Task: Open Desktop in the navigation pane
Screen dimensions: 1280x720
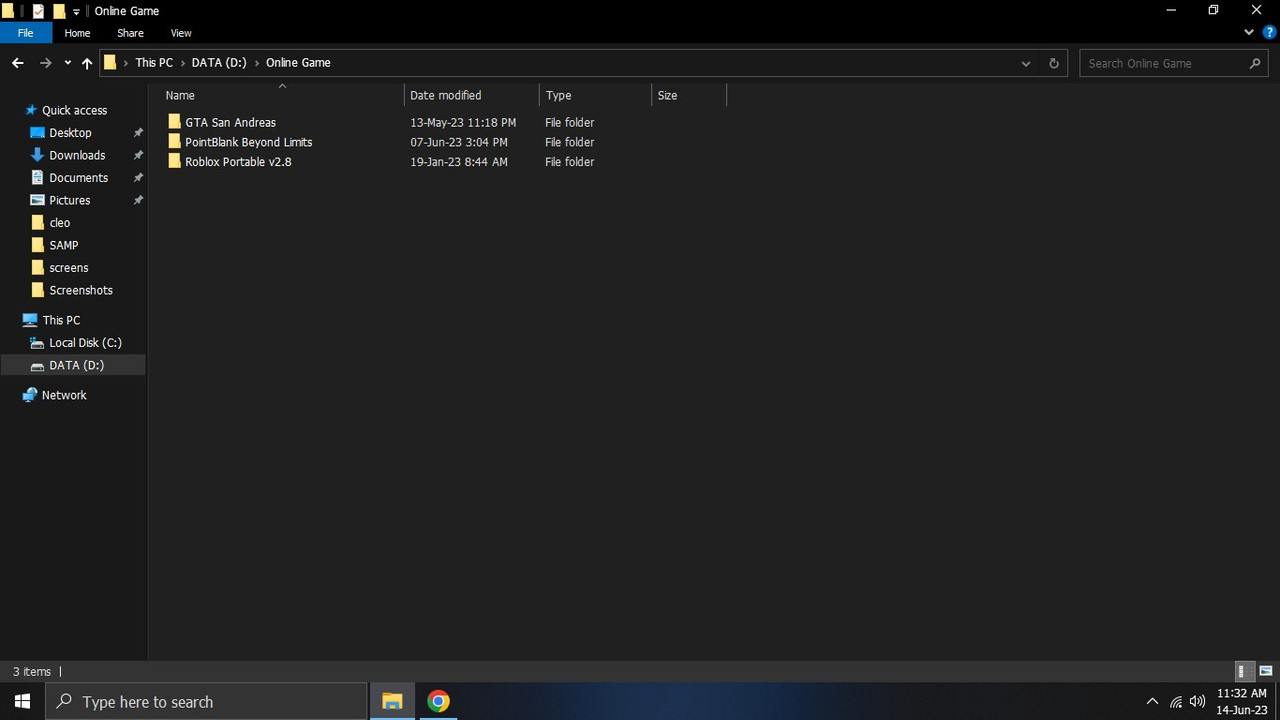Action: coord(70,133)
